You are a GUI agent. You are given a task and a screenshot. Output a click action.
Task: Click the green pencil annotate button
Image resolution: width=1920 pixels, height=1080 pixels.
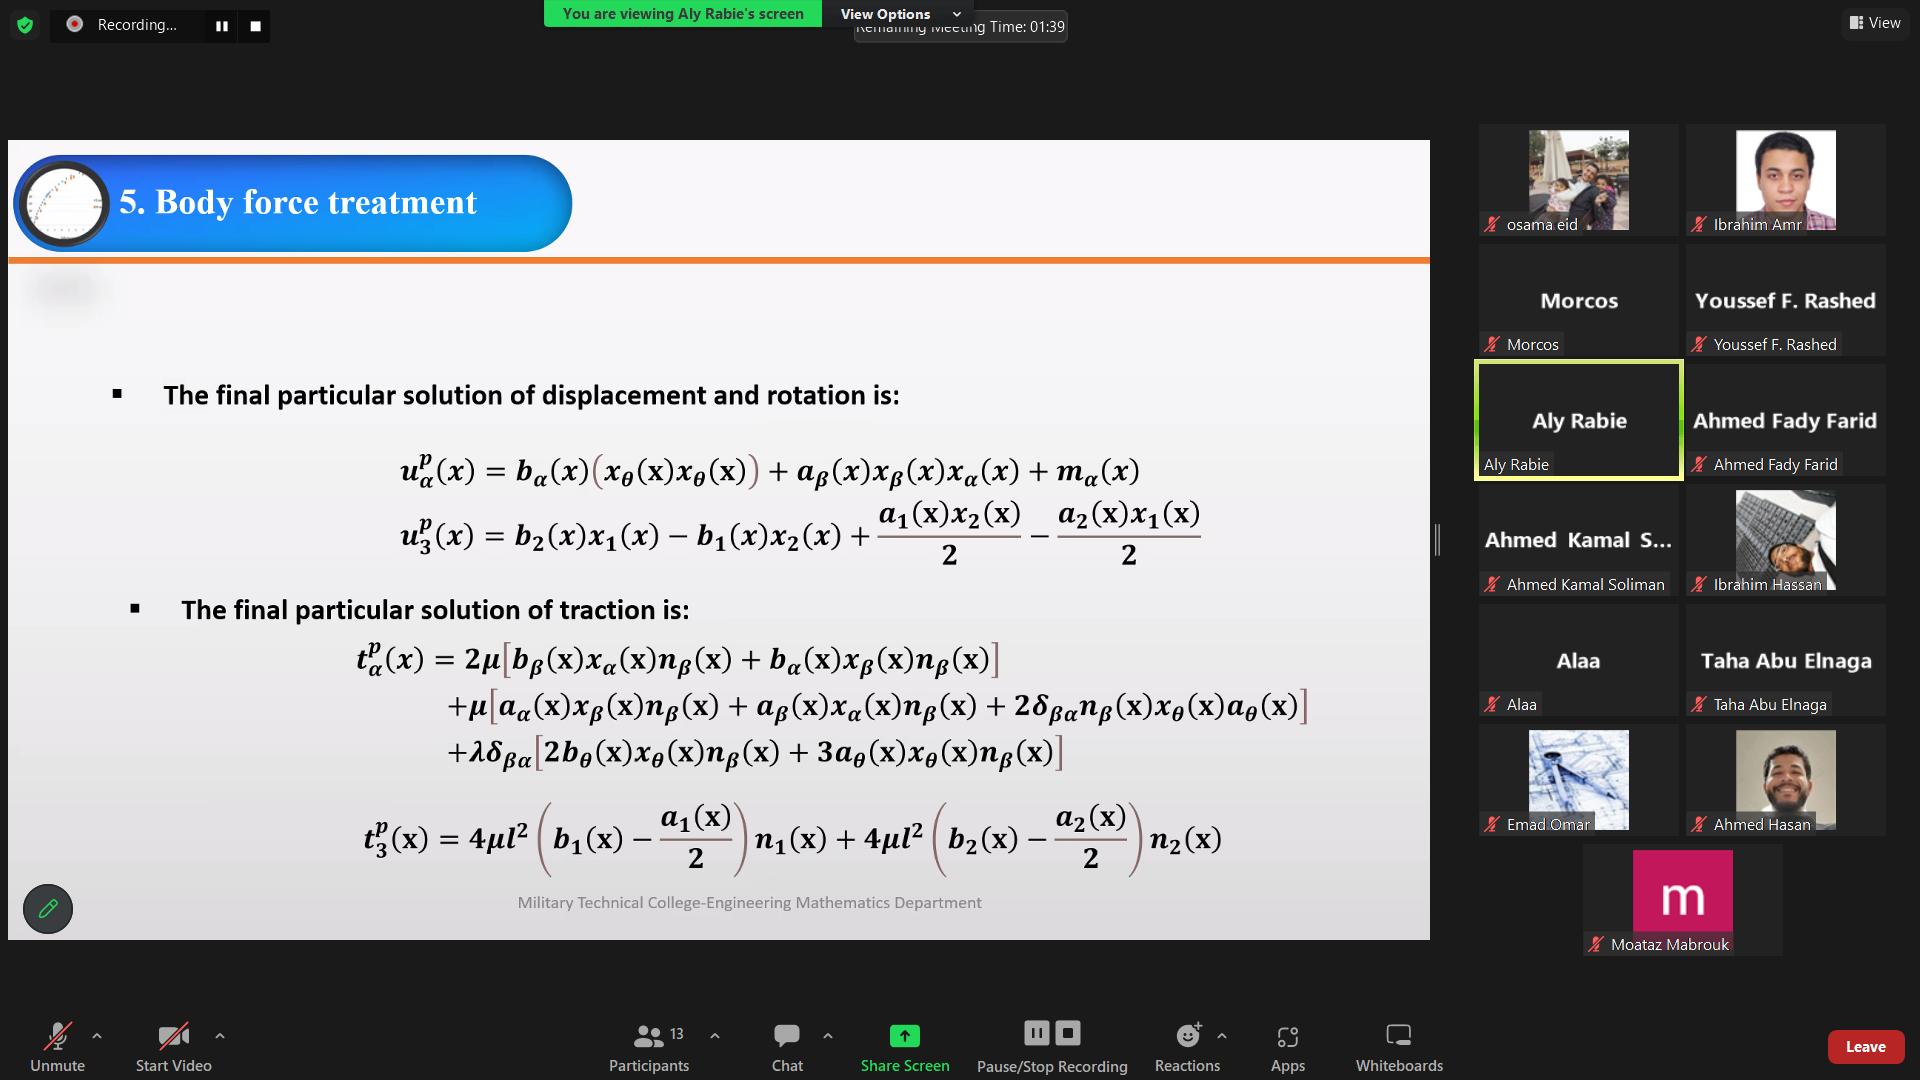click(x=48, y=909)
